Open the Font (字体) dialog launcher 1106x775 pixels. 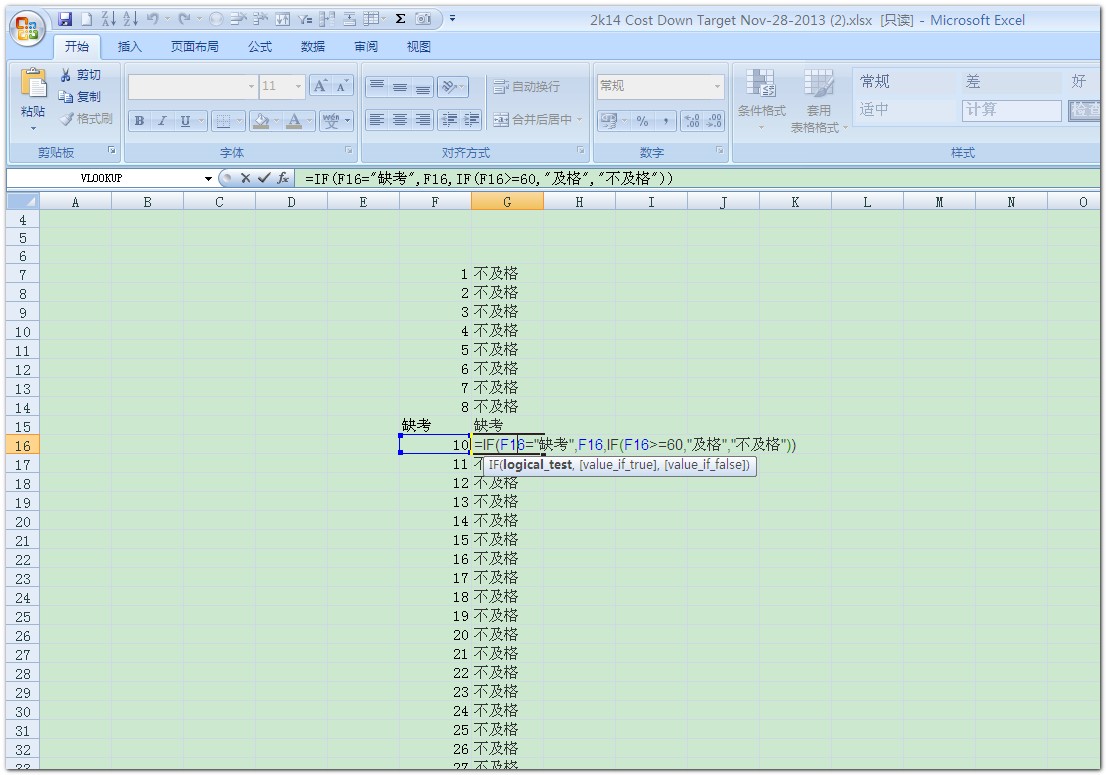click(348, 150)
